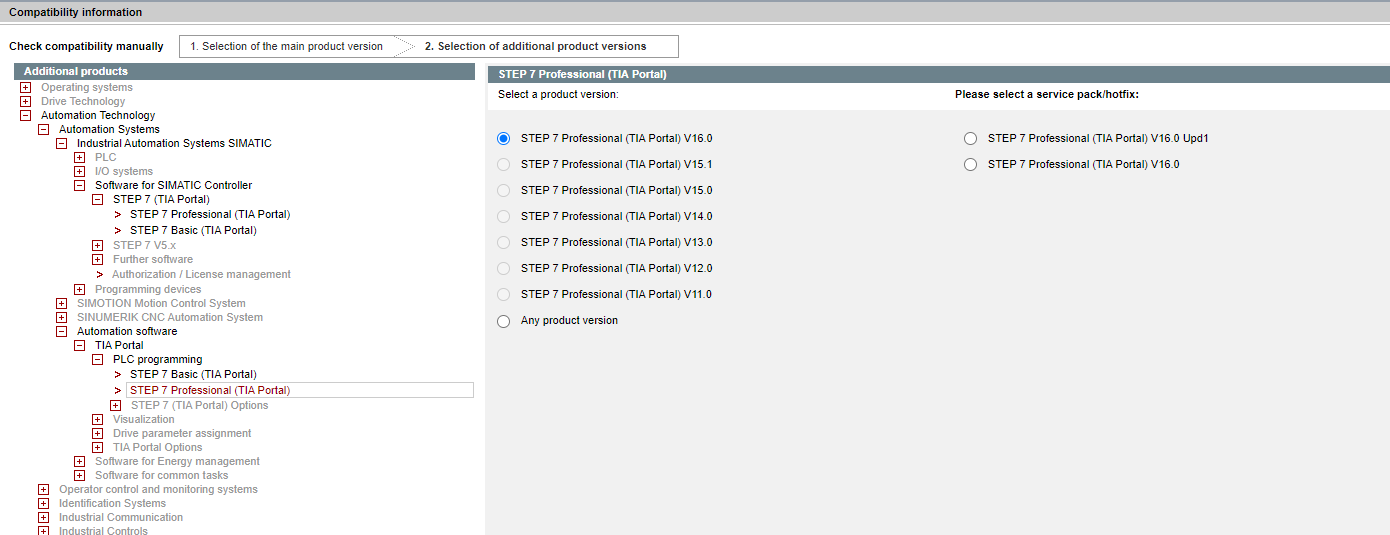The image size is (1390, 535).
Task: Open STEP 7 Professional under STEP 7 (TIA Portal)
Action: [210, 214]
